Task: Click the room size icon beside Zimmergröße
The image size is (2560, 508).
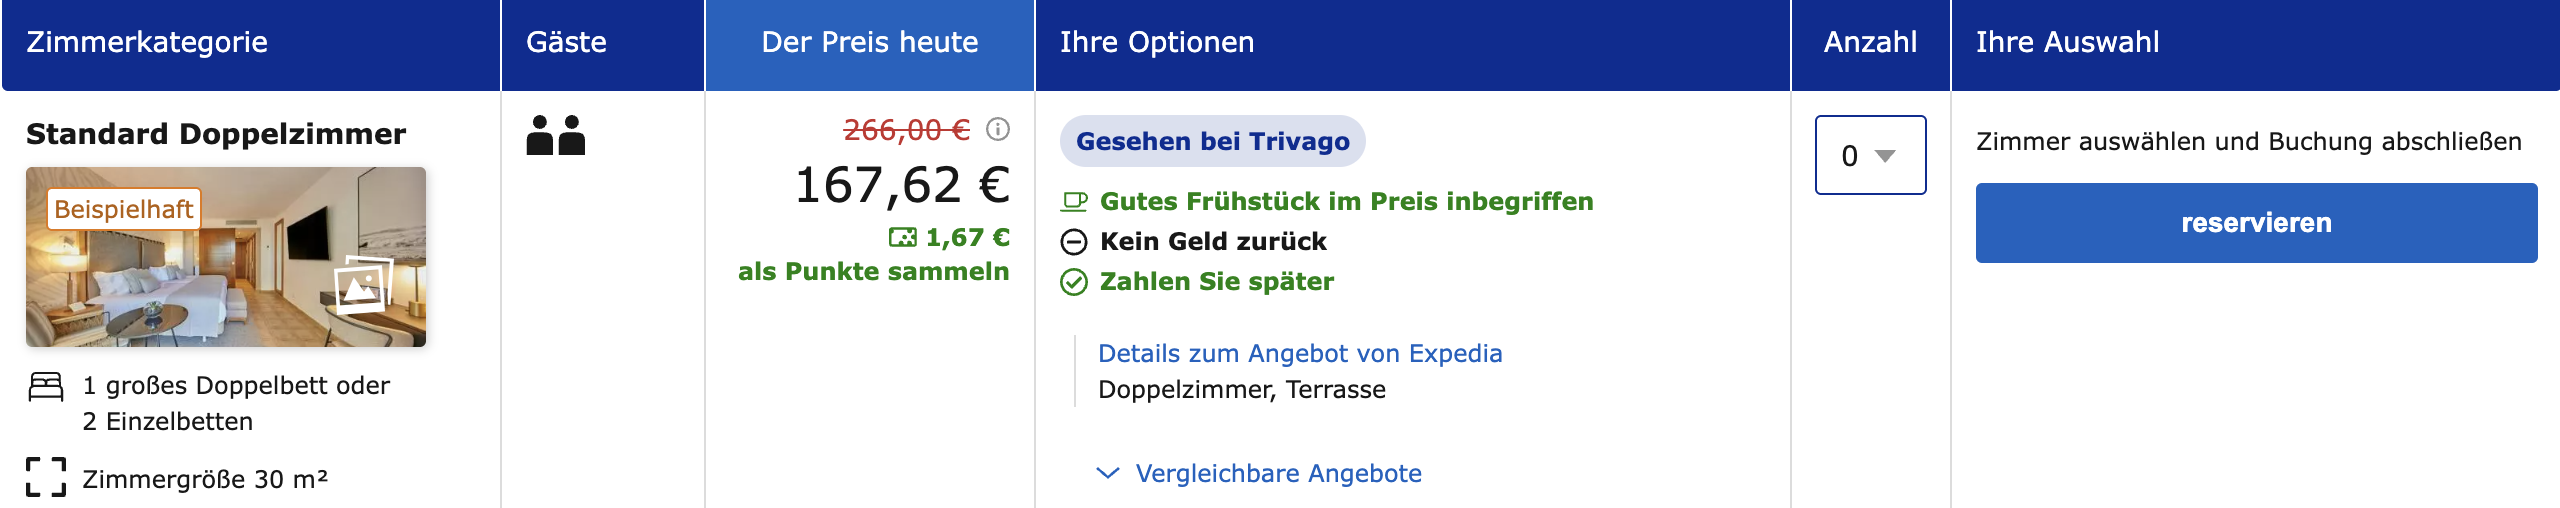Action: (x=46, y=477)
